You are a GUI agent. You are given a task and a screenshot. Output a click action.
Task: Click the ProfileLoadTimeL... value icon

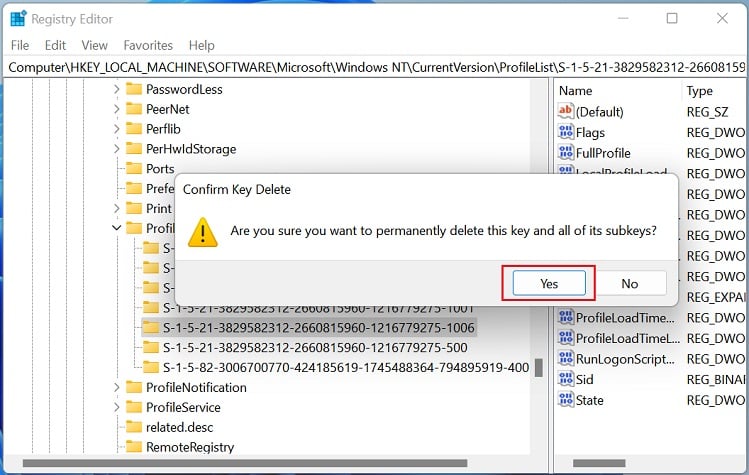[x=566, y=337]
